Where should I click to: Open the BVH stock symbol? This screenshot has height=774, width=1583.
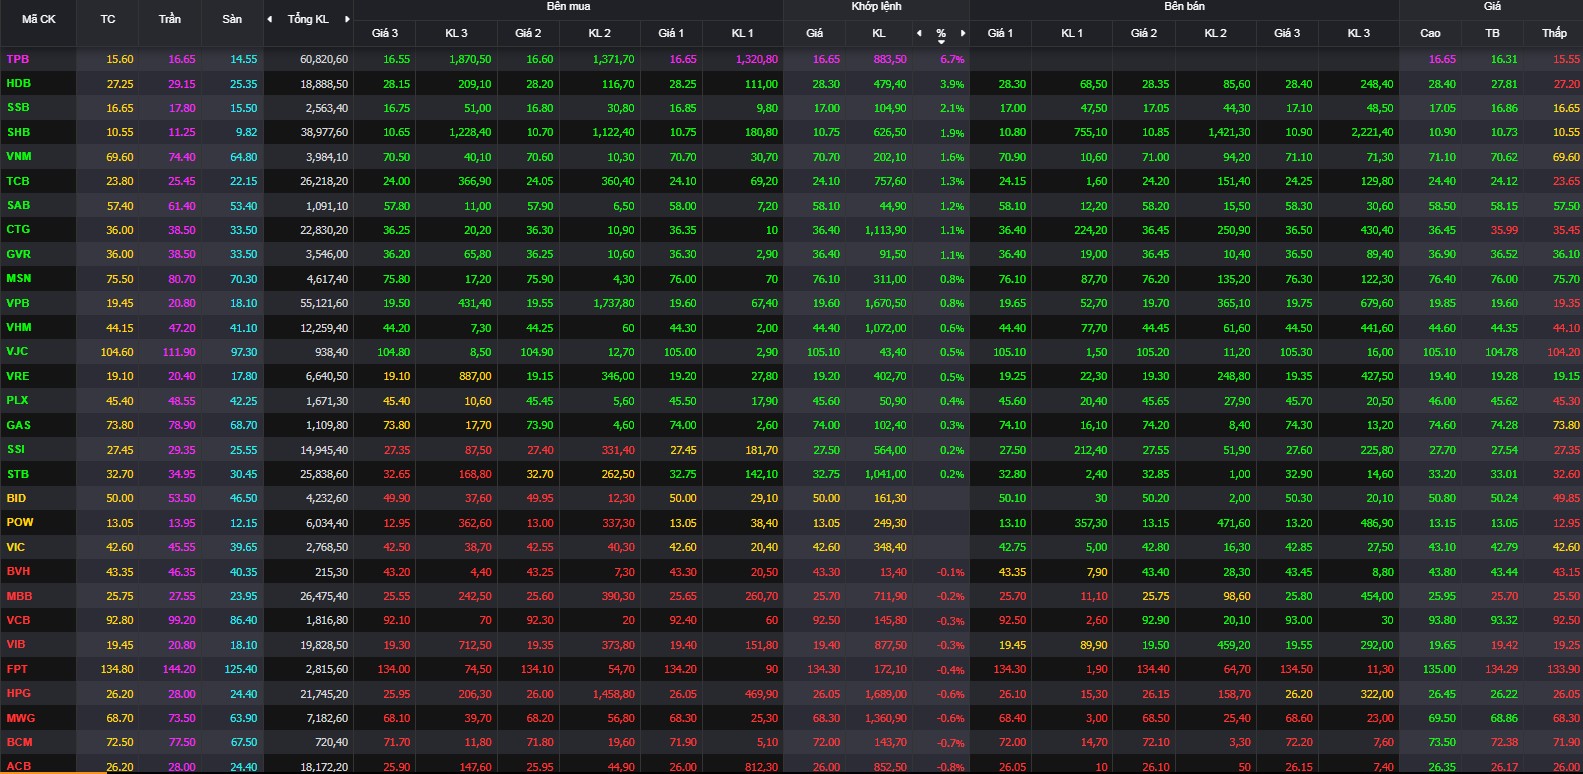pos(18,571)
